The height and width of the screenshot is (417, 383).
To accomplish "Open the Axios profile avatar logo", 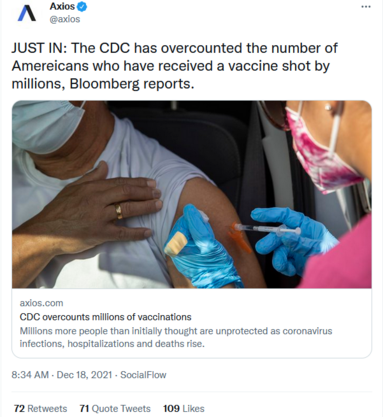I will click(x=27, y=14).
